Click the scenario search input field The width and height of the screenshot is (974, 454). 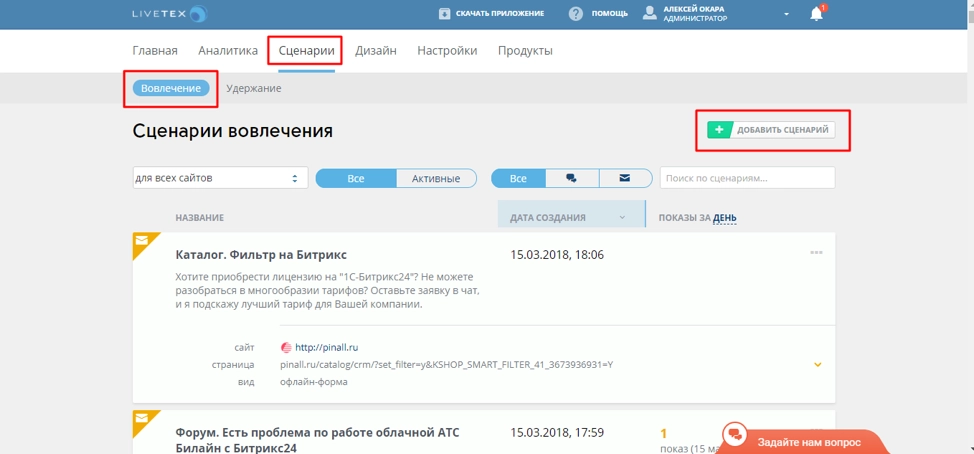coord(747,178)
